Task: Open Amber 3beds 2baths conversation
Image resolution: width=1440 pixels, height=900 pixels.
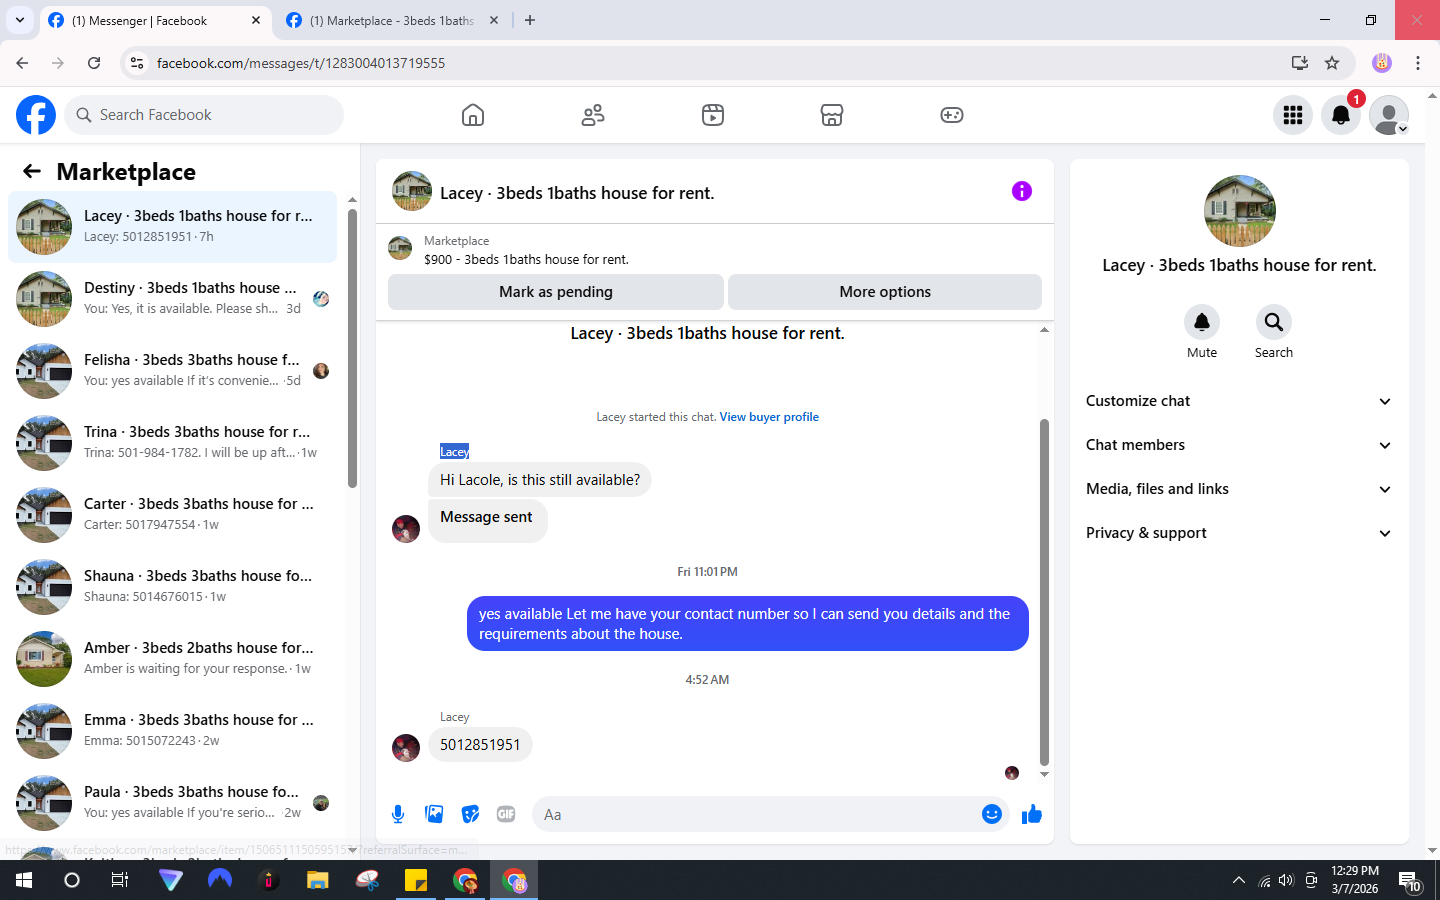Action: click(172, 658)
